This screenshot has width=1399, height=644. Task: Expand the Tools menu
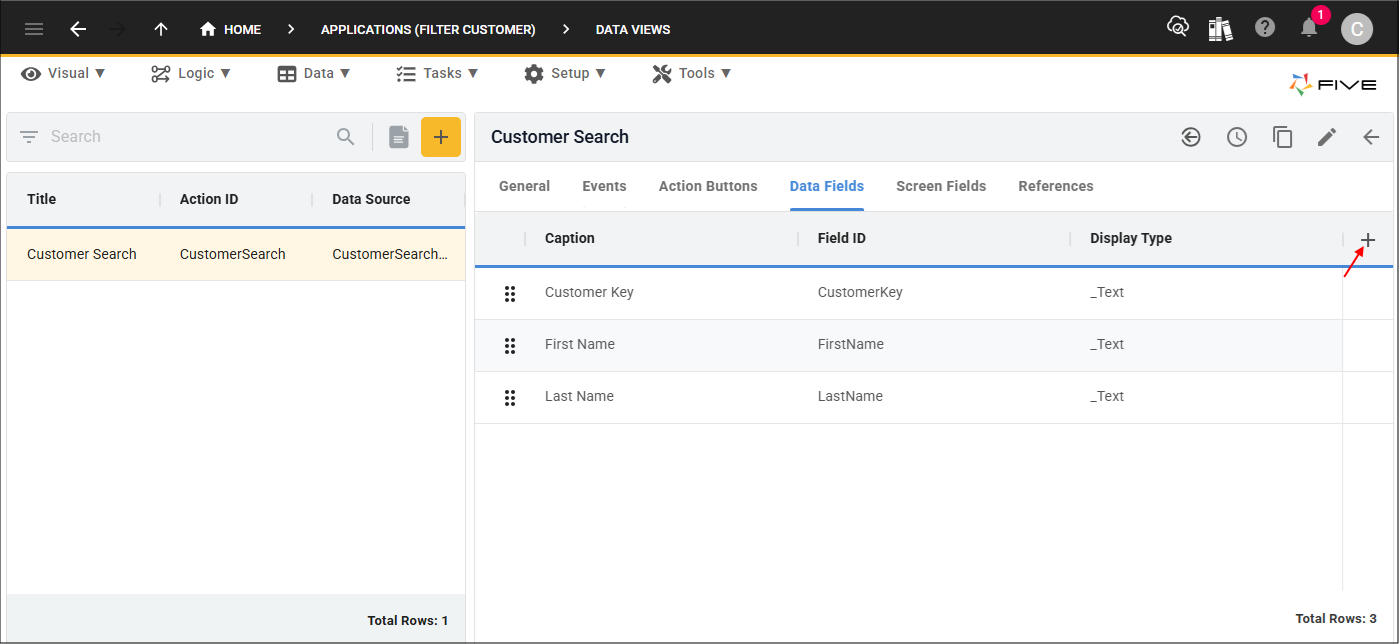tap(692, 73)
